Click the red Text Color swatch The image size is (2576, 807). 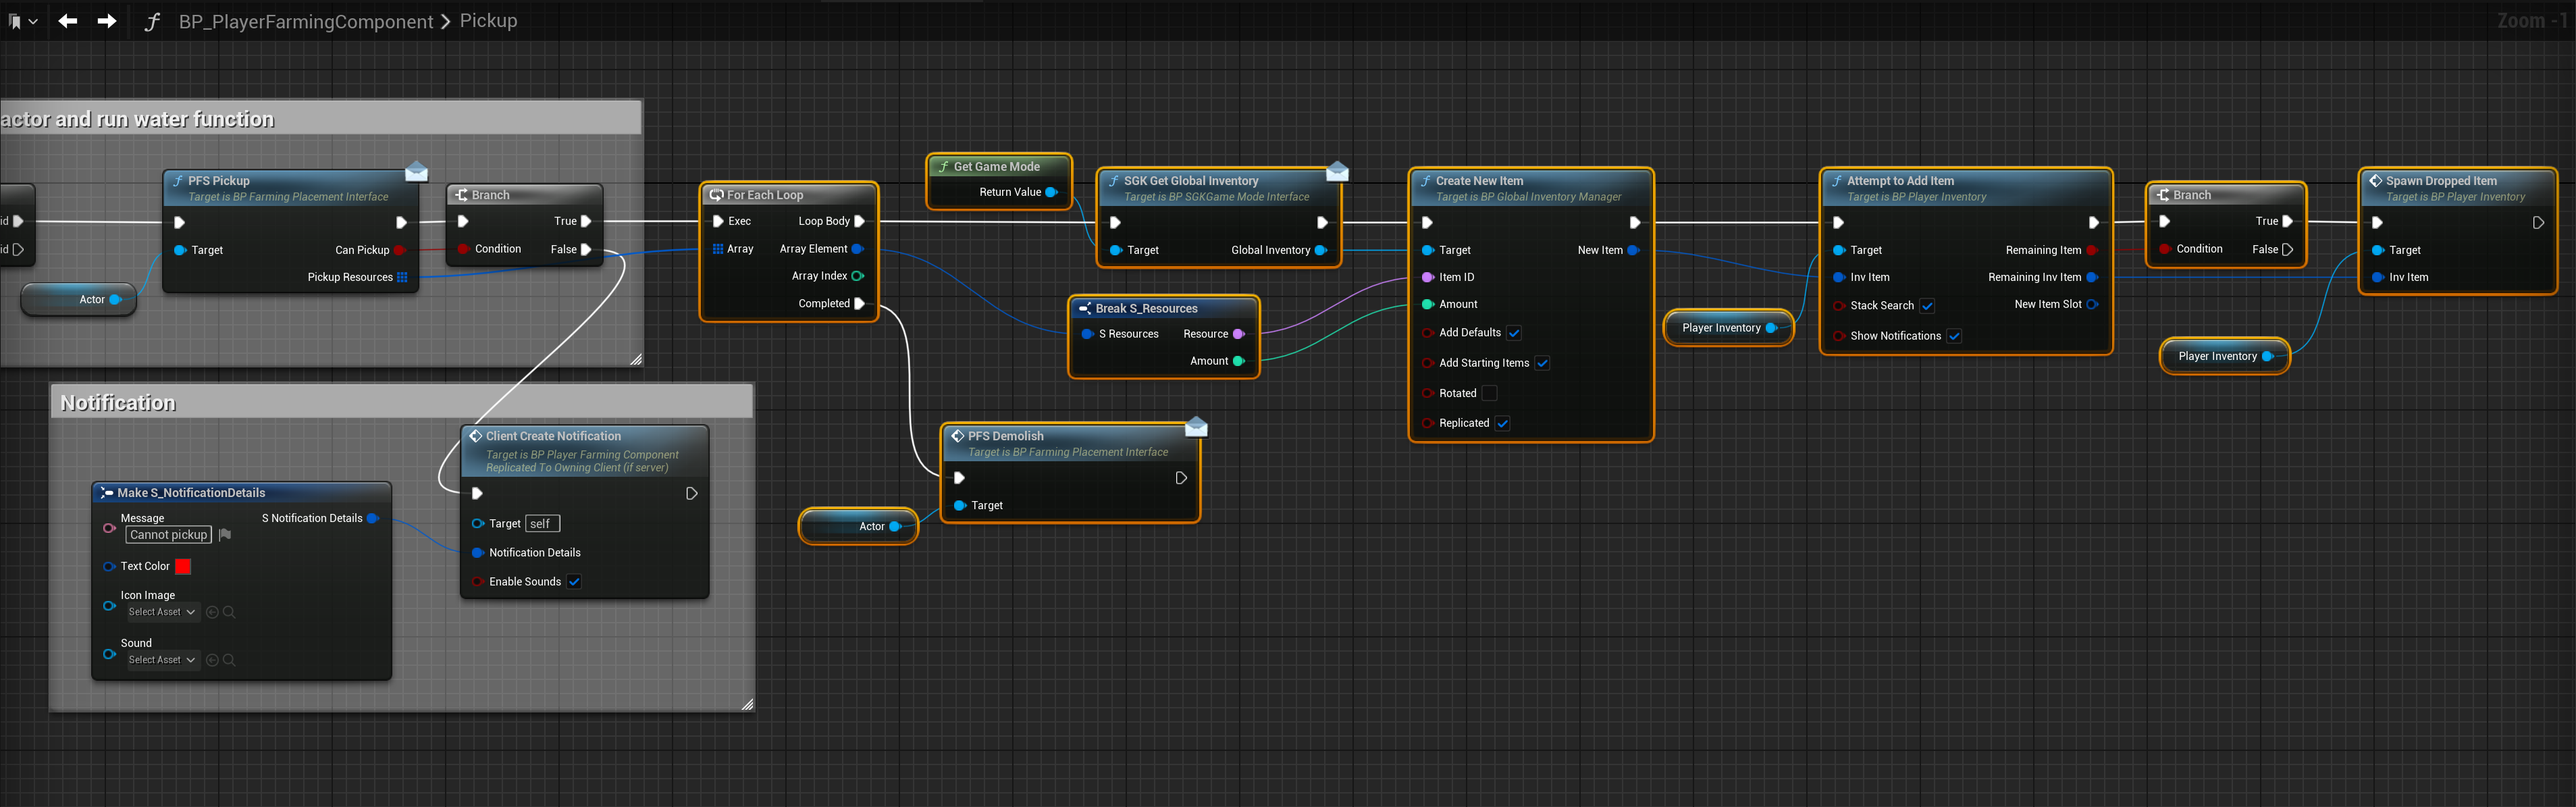tap(183, 566)
